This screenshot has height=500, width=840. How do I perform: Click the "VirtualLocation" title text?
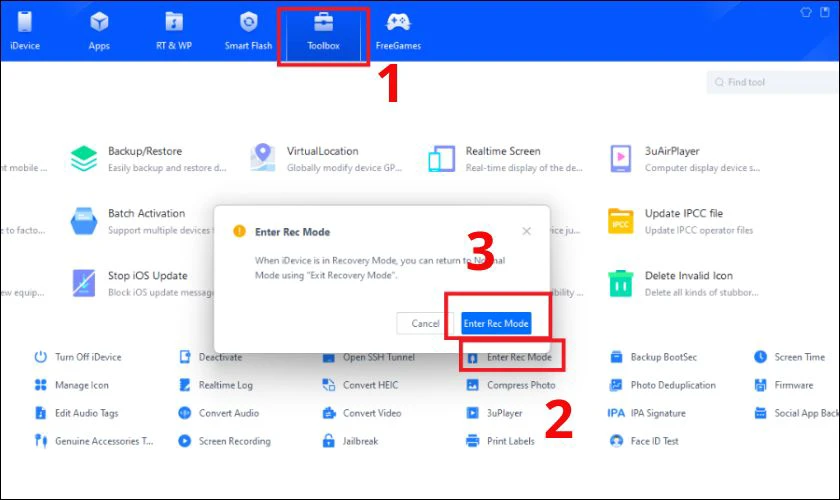coord(322,151)
